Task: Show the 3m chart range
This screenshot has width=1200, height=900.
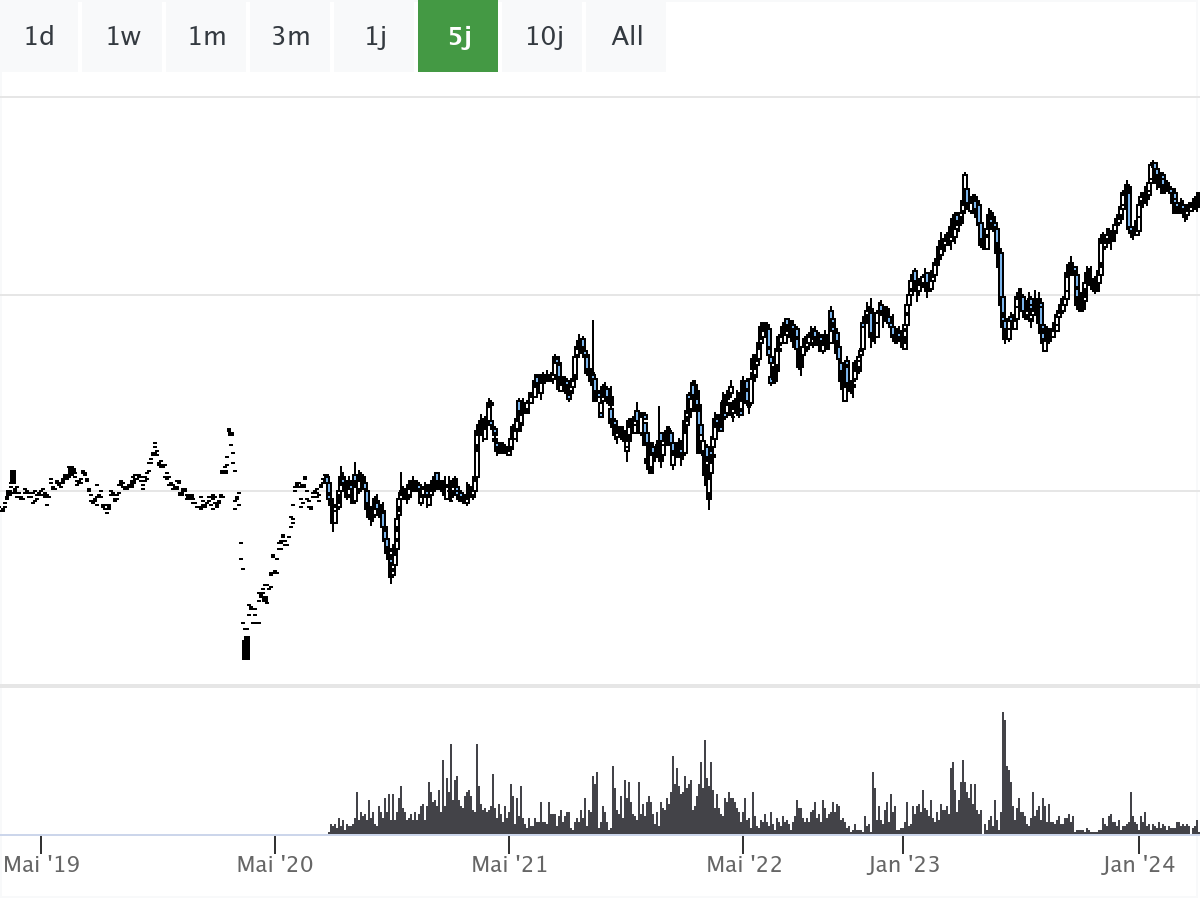Action: (291, 37)
